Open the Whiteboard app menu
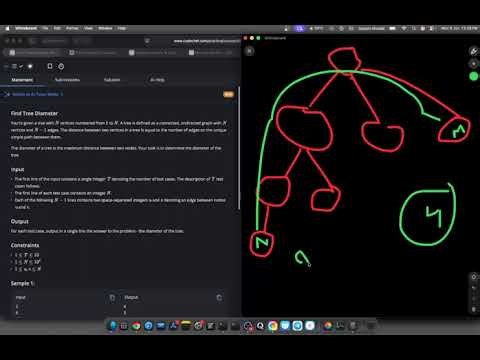 pyautogui.click(x=26, y=29)
